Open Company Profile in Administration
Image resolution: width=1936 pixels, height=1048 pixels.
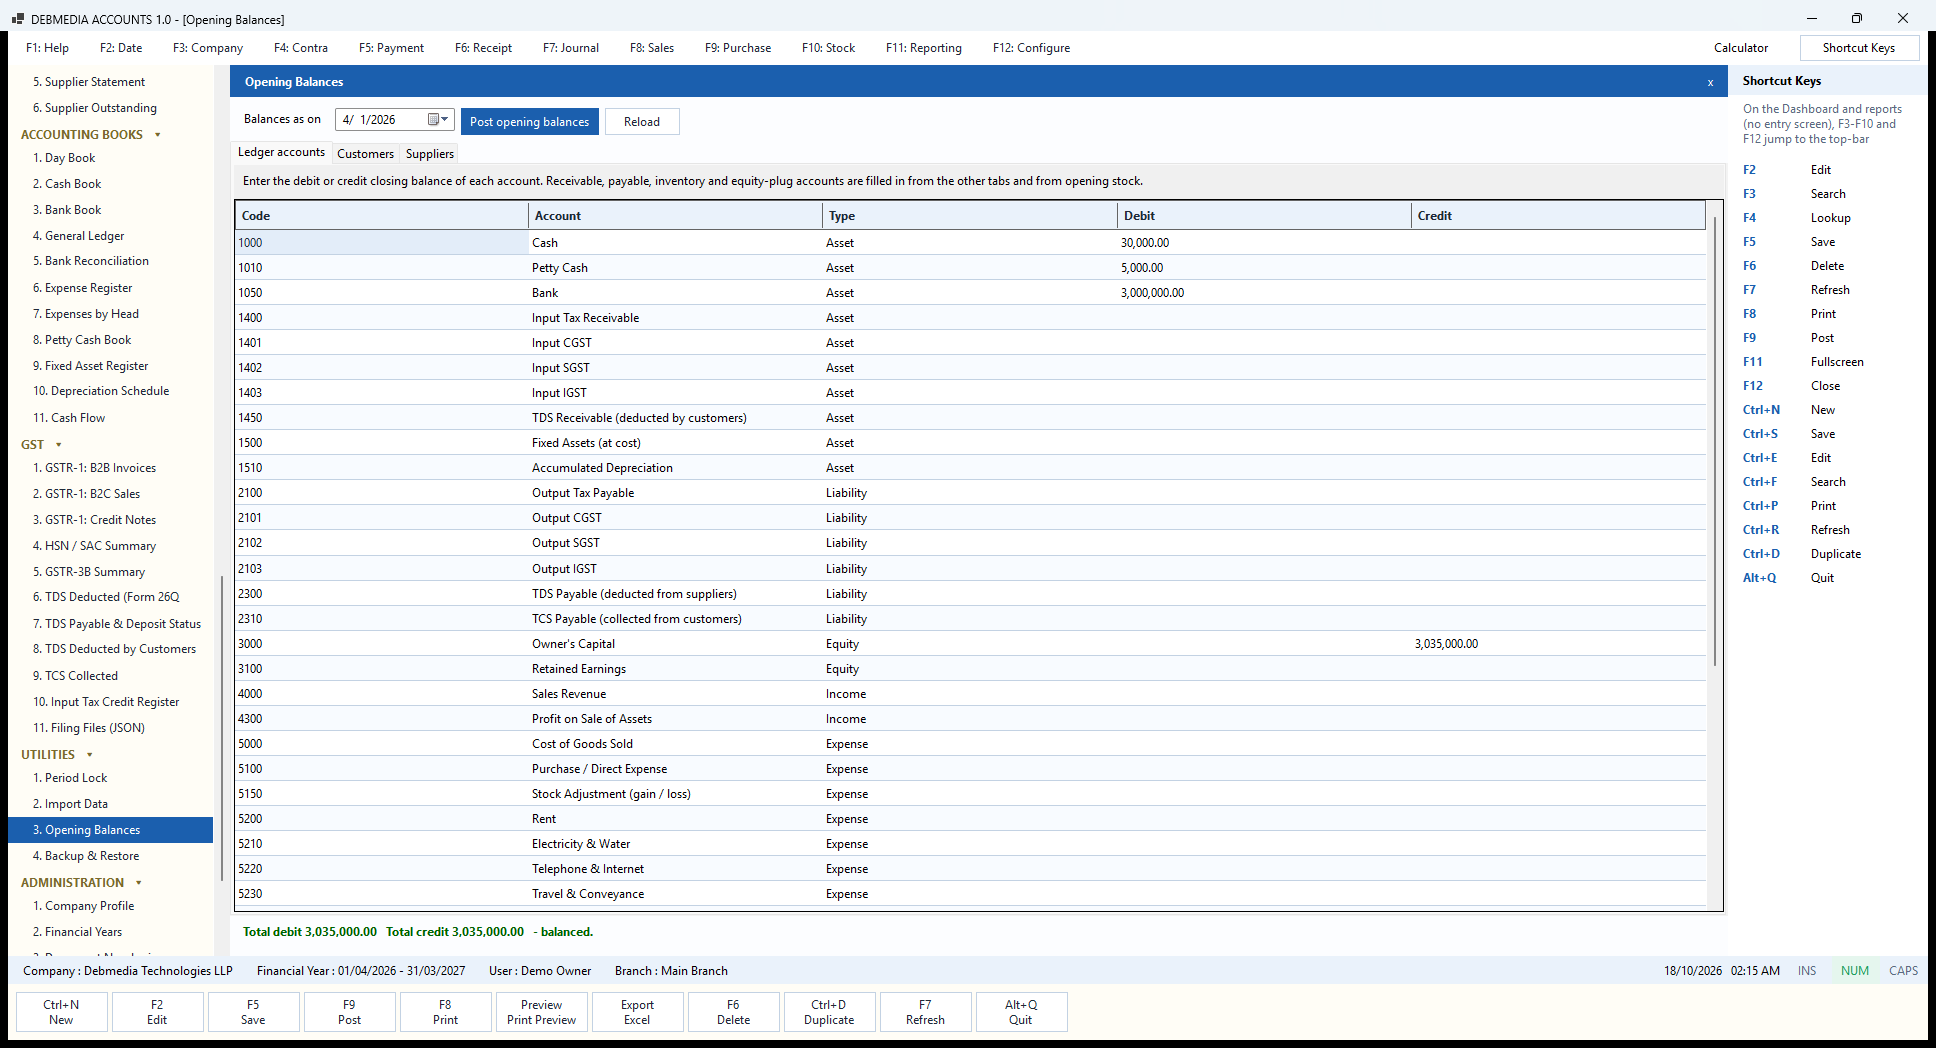click(x=84, y=906)
